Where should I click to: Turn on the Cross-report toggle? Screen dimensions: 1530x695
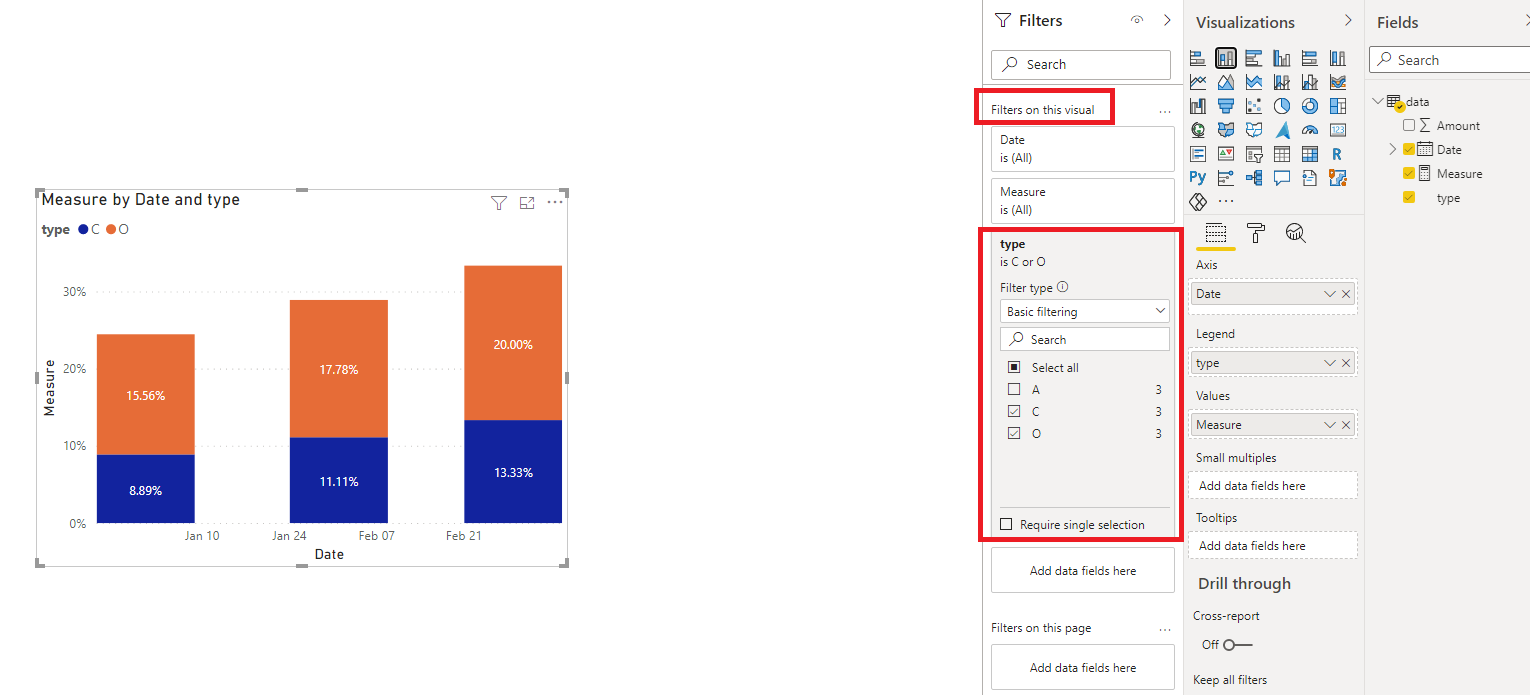1238,645
